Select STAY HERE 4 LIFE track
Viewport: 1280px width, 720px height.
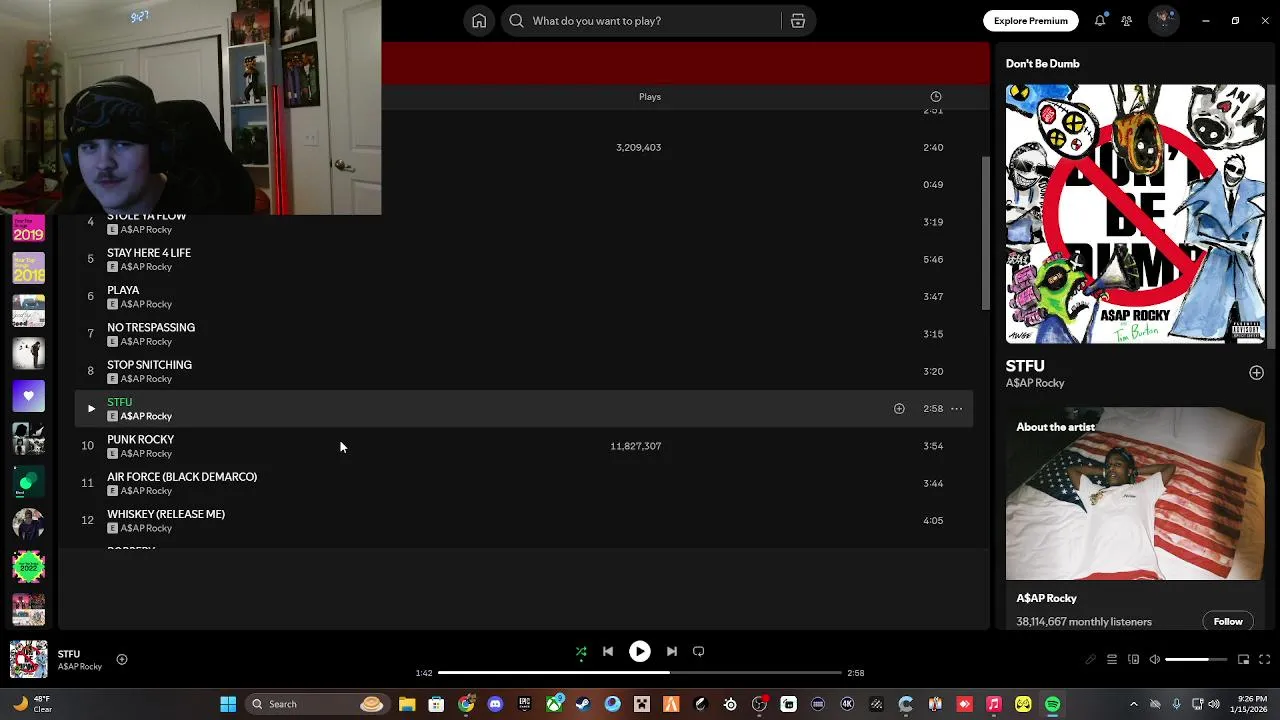pos(149,253)
